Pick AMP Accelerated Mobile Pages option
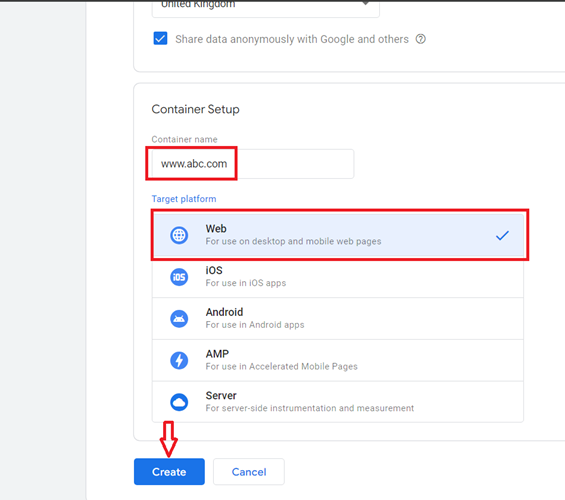The height and width of the screenshot is (500, 565). click(338, 360)
